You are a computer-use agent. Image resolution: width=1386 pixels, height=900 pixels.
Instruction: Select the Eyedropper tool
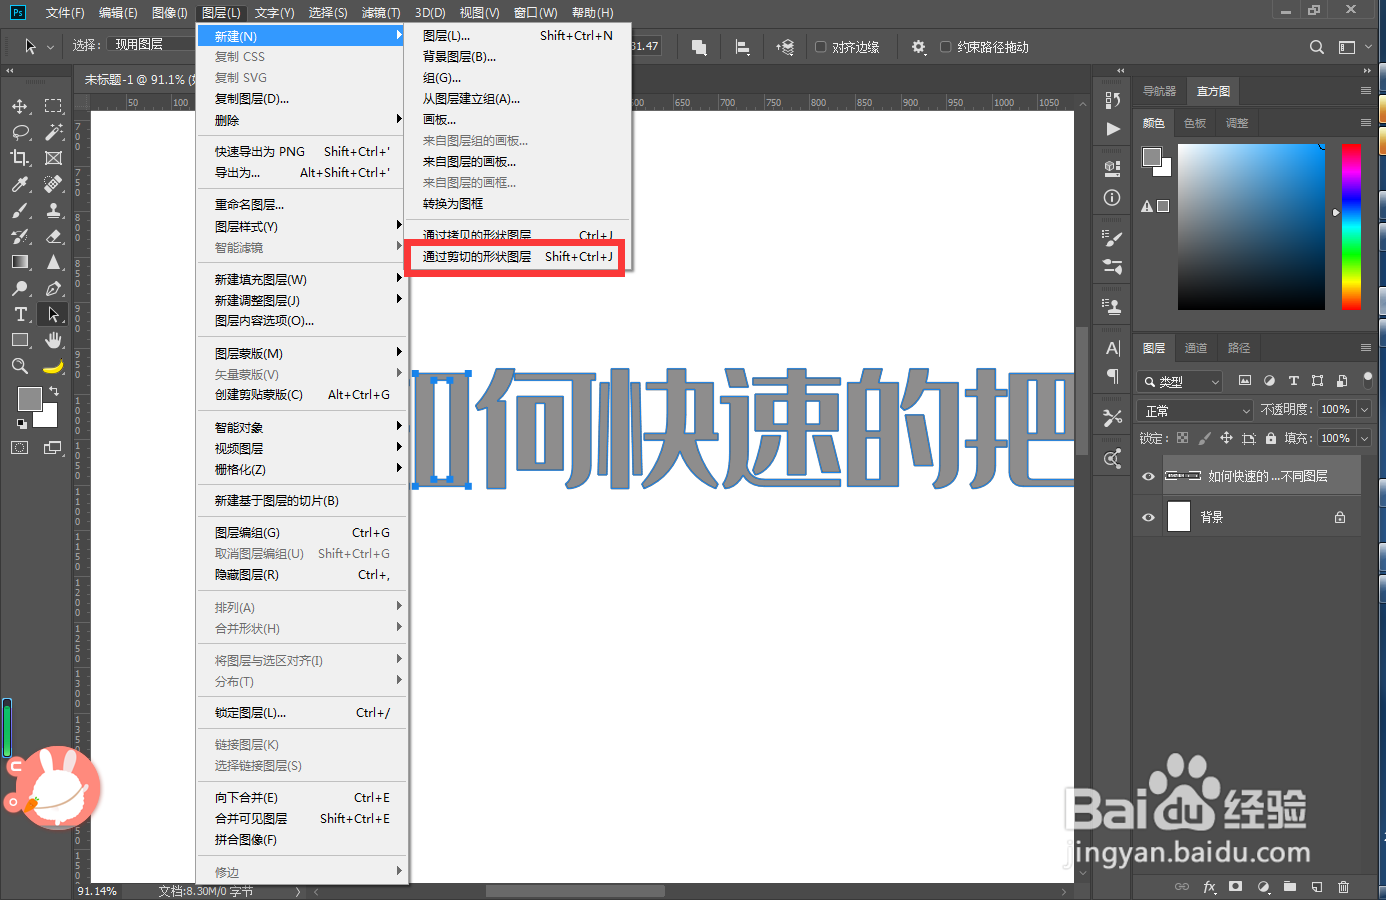pos(20,184)
